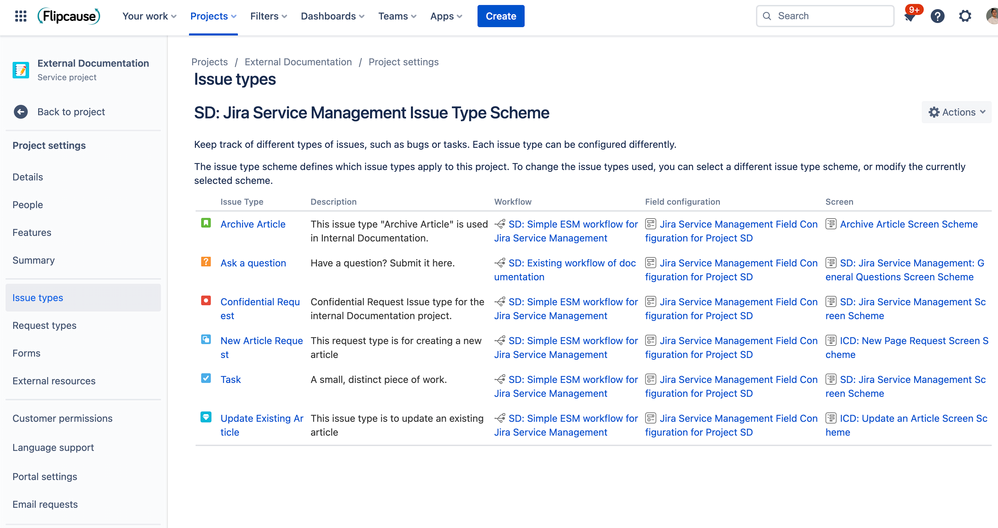Viewport: 998px width, 528px height.
Task: Click the gear icon on Actions button
Action: tap(934, 112)
